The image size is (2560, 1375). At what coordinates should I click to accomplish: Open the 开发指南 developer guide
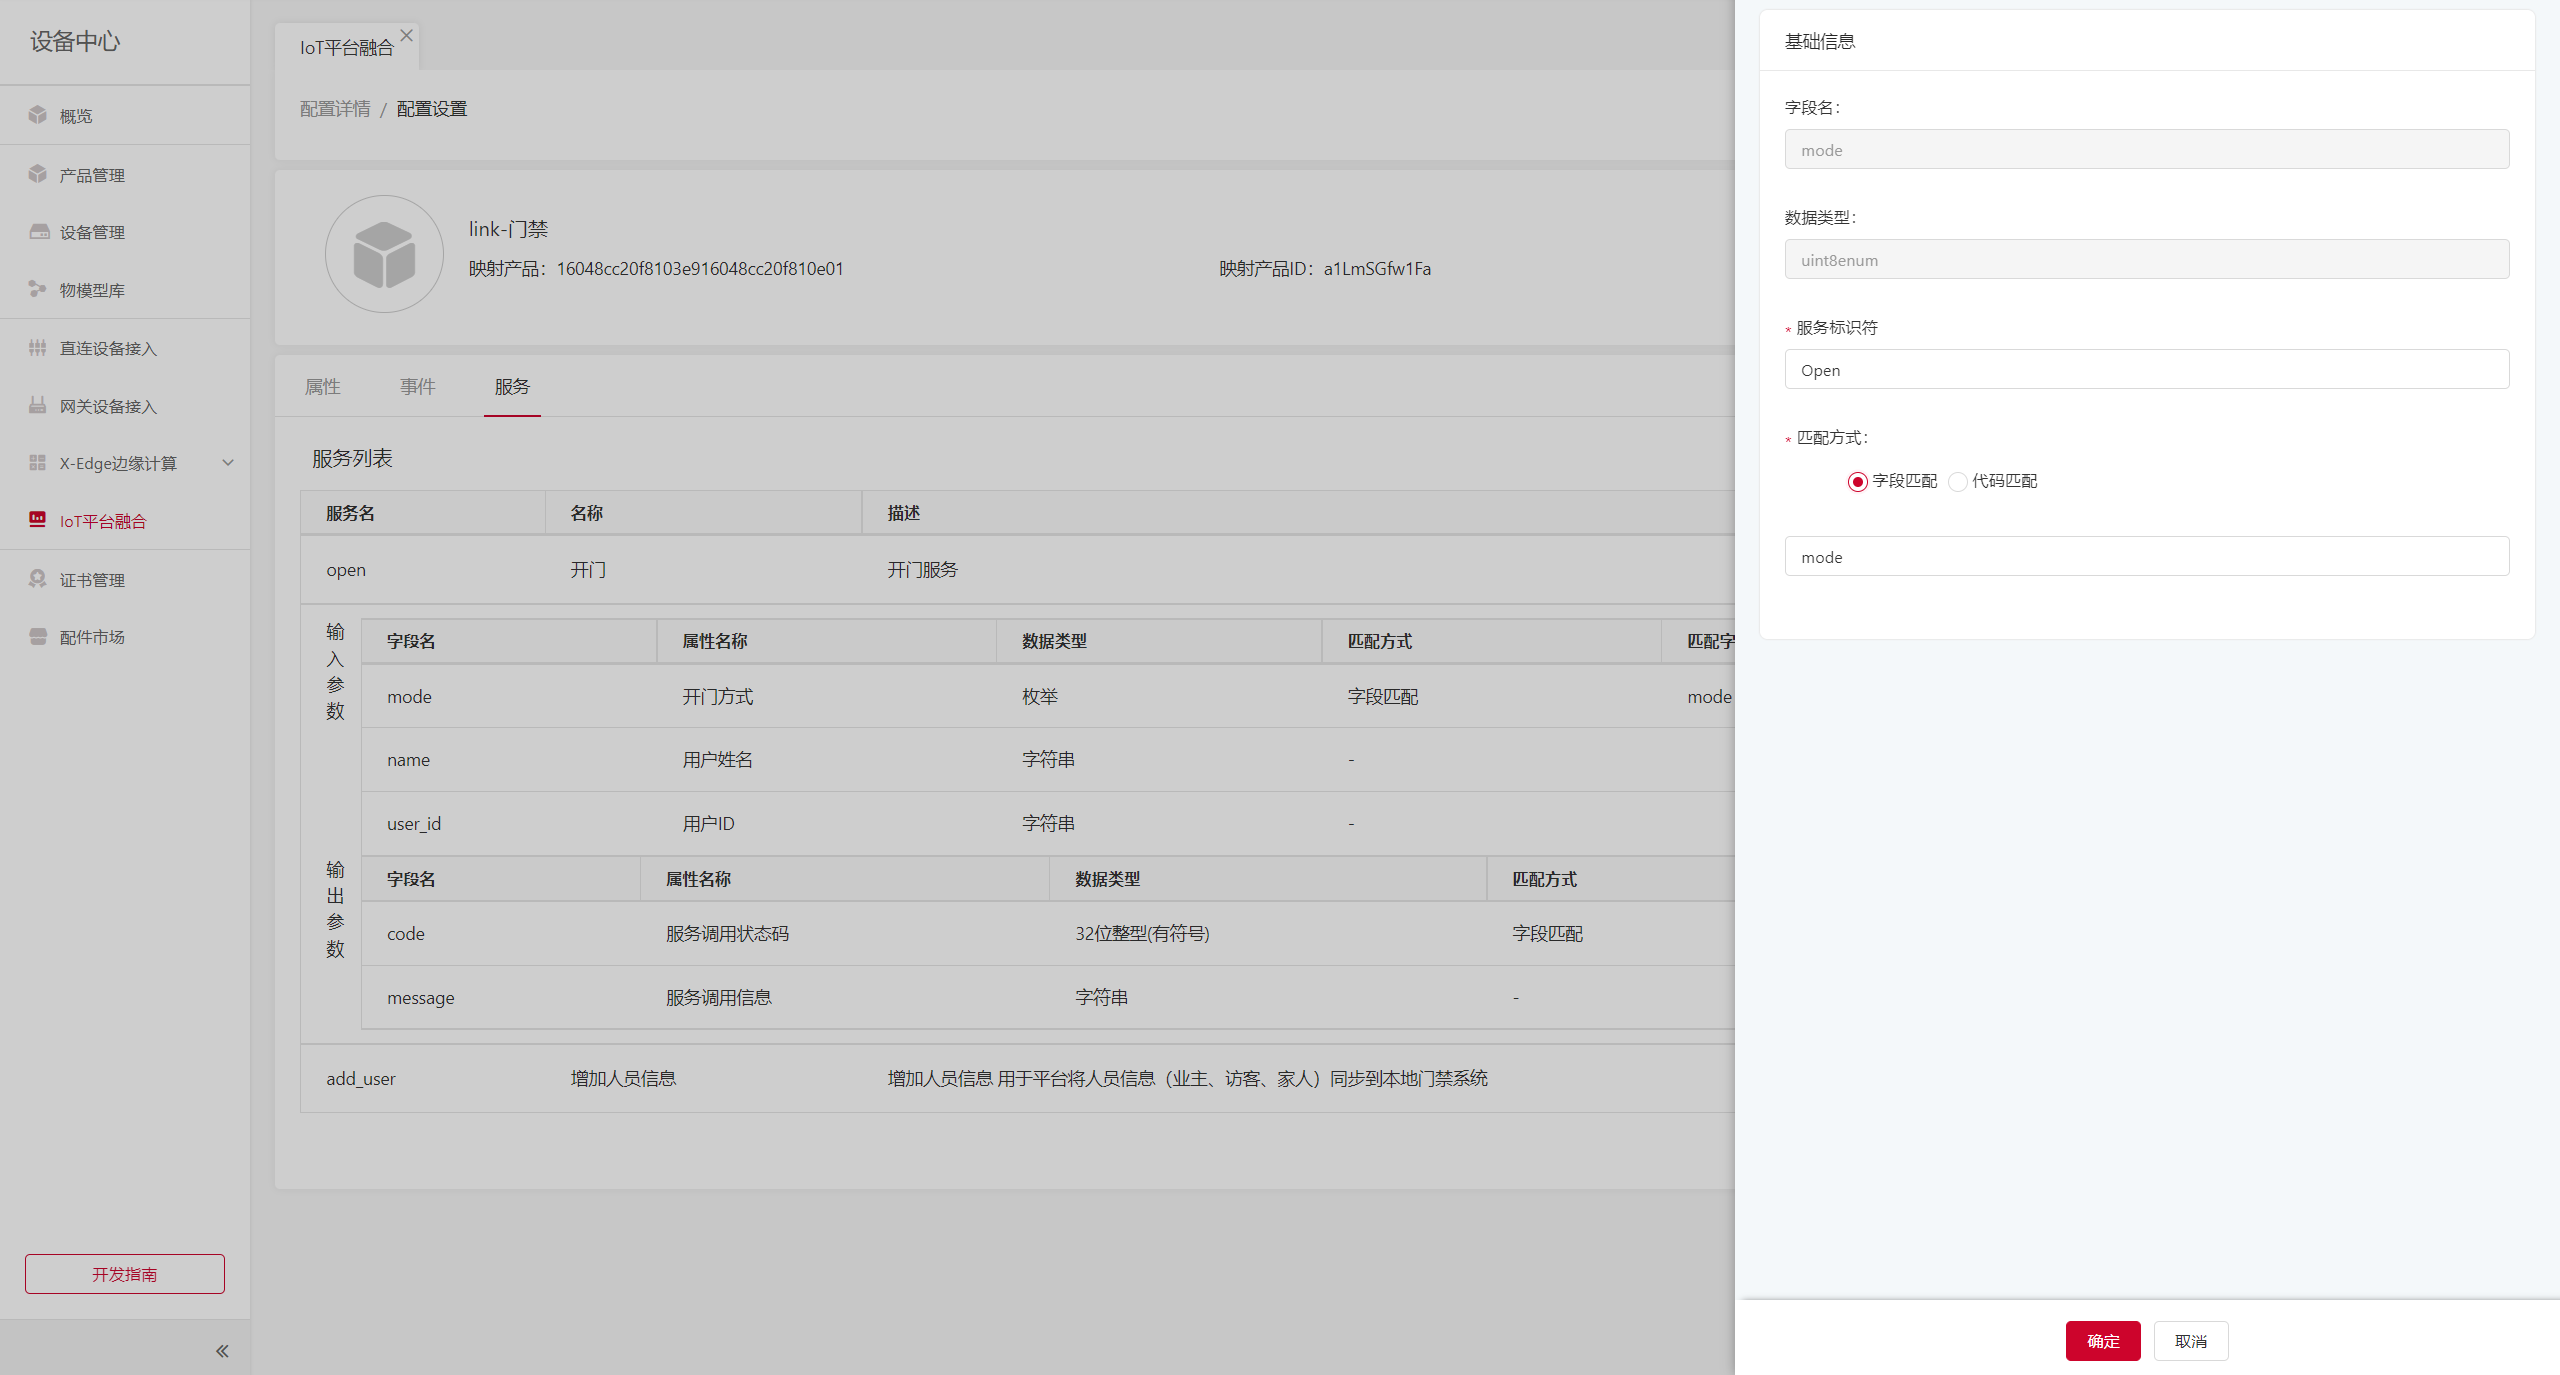point(125,1274)
